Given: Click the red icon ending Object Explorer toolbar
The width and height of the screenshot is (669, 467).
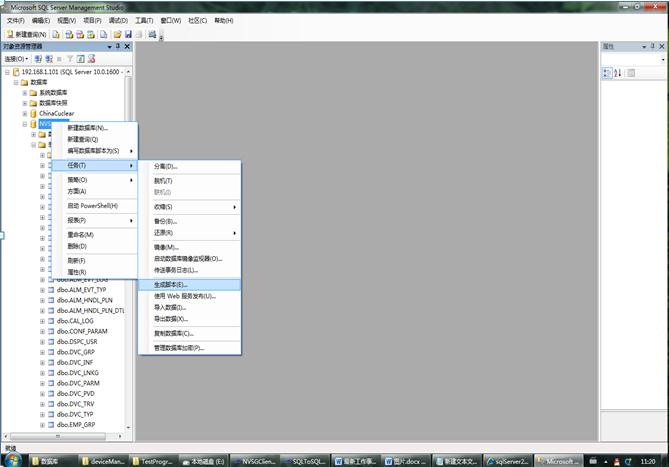Looking at the screenshot, I should pos(91,59).
